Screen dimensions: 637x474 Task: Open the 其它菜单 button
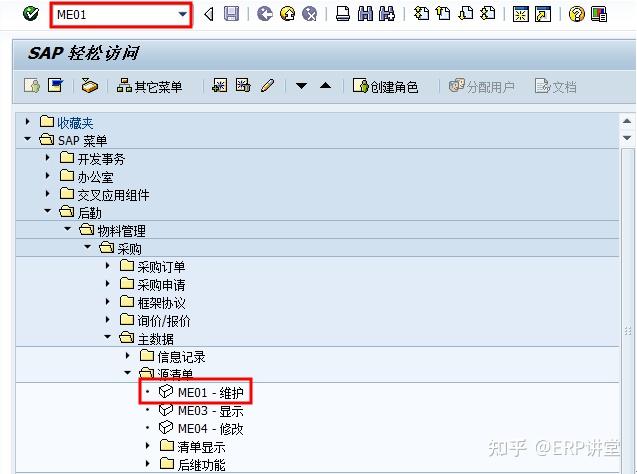tap(149, 86)
